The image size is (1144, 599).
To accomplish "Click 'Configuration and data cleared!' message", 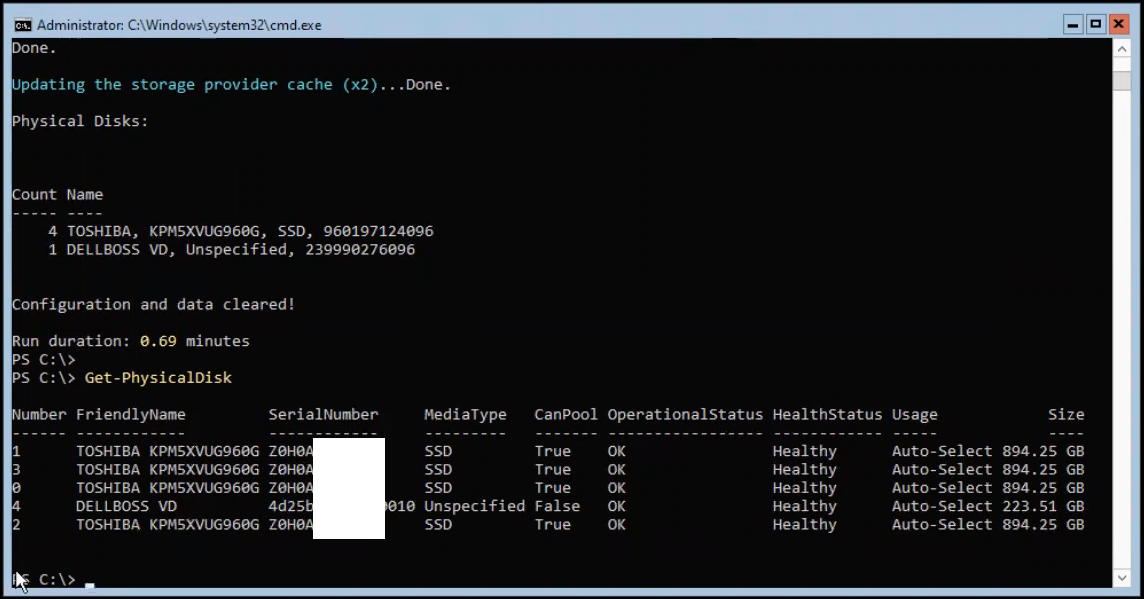I will (x=153, y=304).
